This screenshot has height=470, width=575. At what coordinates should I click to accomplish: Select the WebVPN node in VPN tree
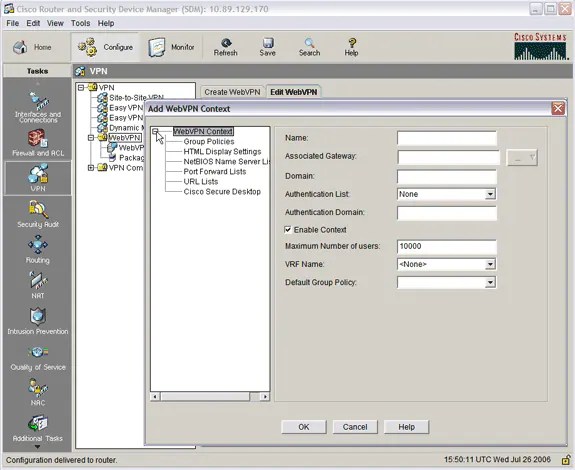[x=125, y=138]
